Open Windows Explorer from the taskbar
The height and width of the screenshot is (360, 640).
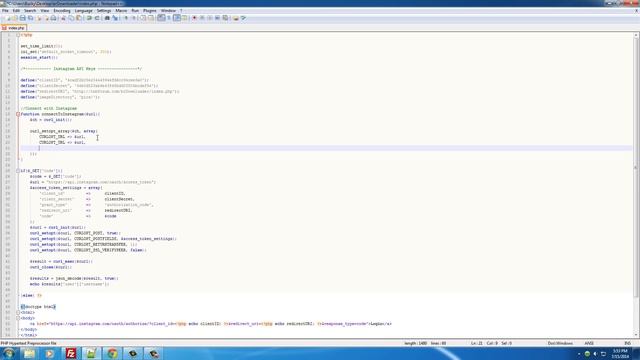pyautogui.click(x=29, y=353)
